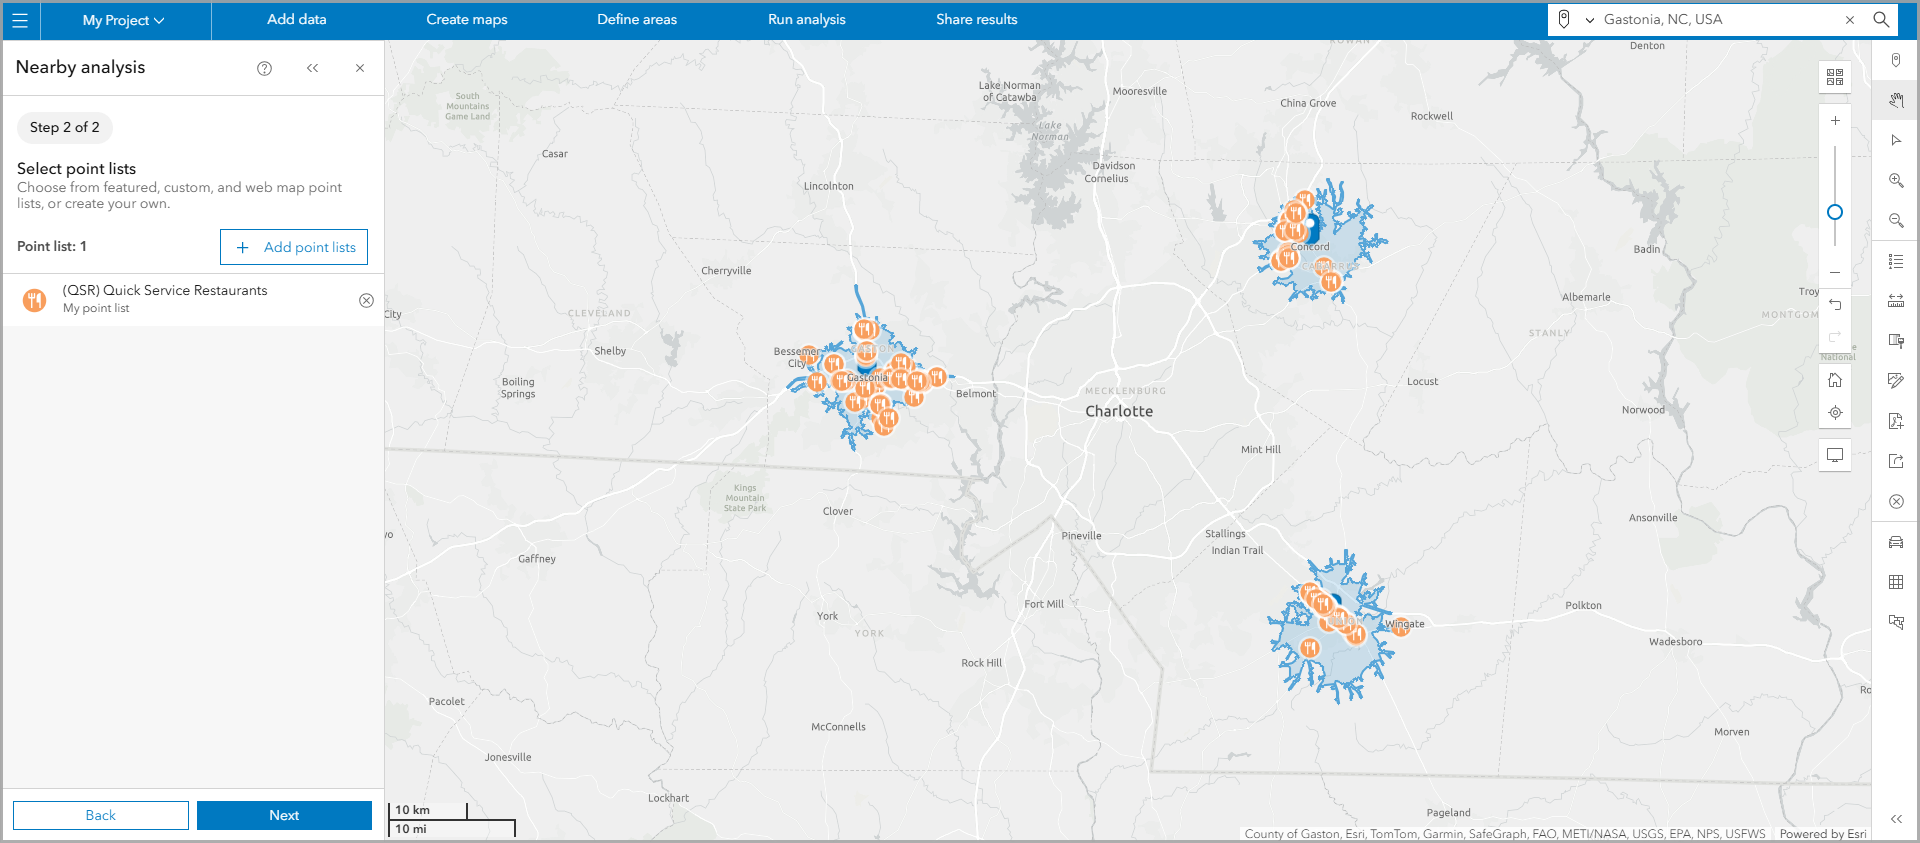This screenshot has width=1920, height=843.
Task: Activate the pan hand tool
Action: [1896, 100]
